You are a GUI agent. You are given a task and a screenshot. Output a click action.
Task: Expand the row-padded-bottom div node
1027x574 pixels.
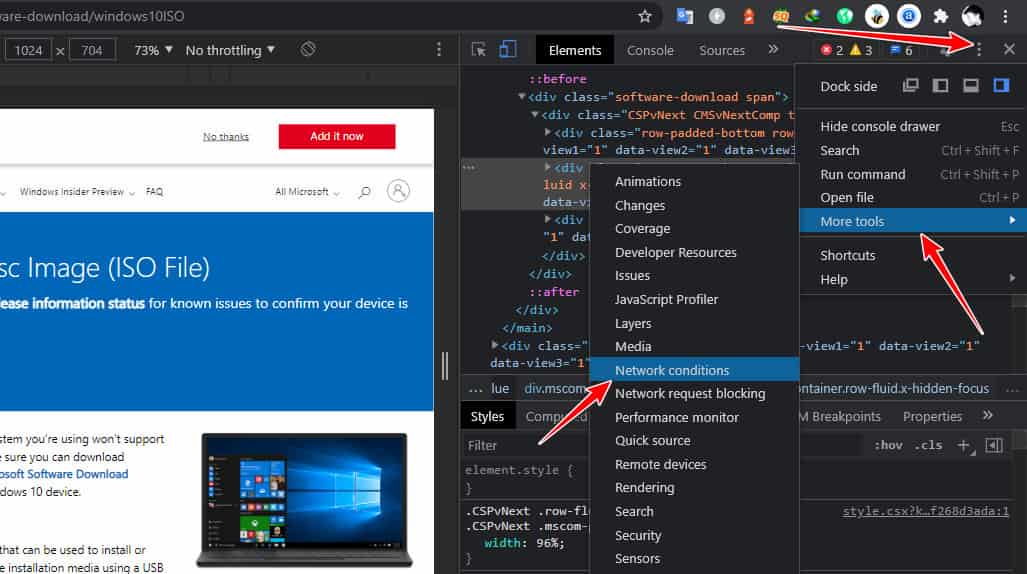tap(548, 132)
